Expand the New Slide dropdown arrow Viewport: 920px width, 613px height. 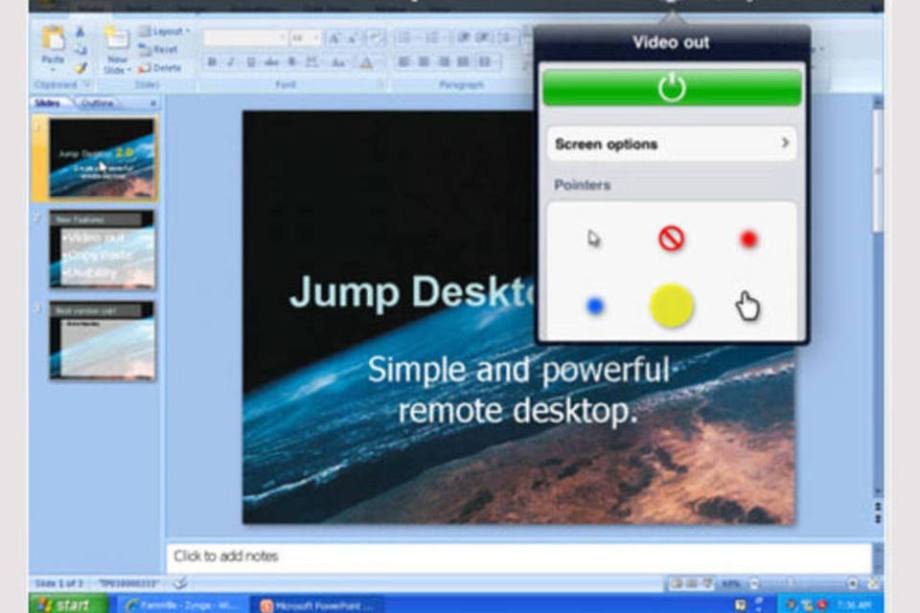(128, 70)
